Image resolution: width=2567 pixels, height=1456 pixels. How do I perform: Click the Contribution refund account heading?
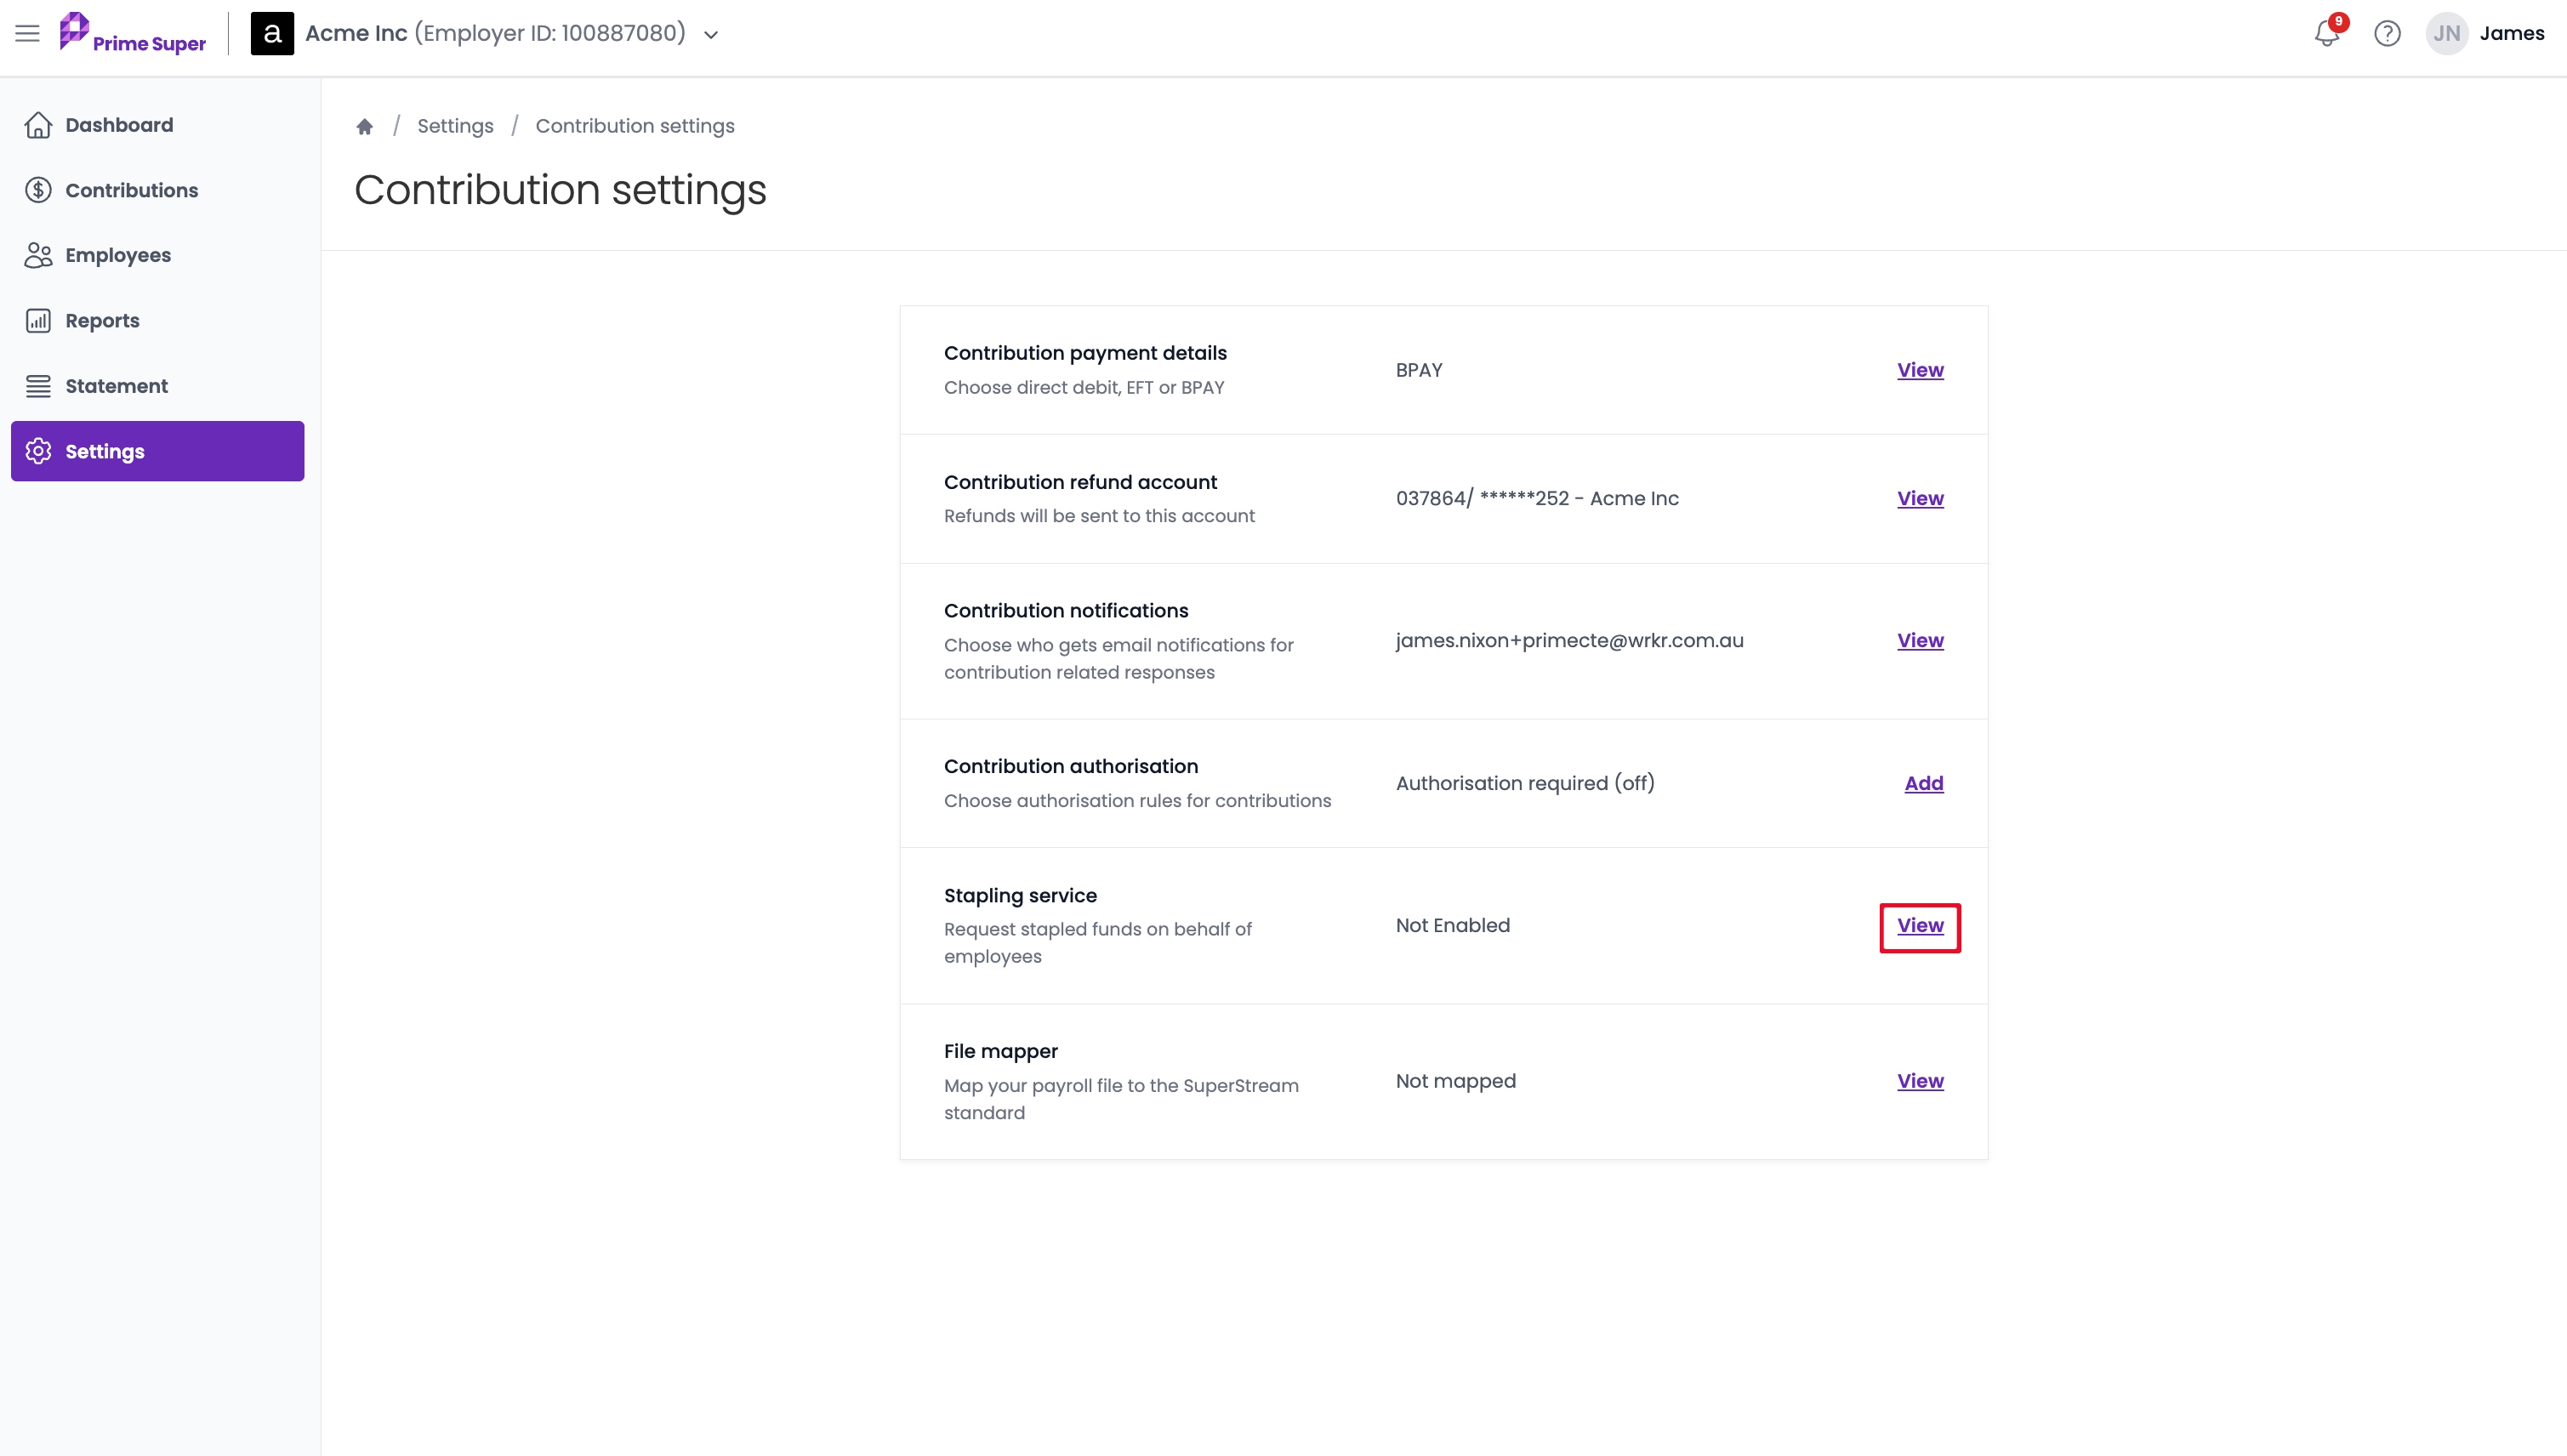(1080, 482)
